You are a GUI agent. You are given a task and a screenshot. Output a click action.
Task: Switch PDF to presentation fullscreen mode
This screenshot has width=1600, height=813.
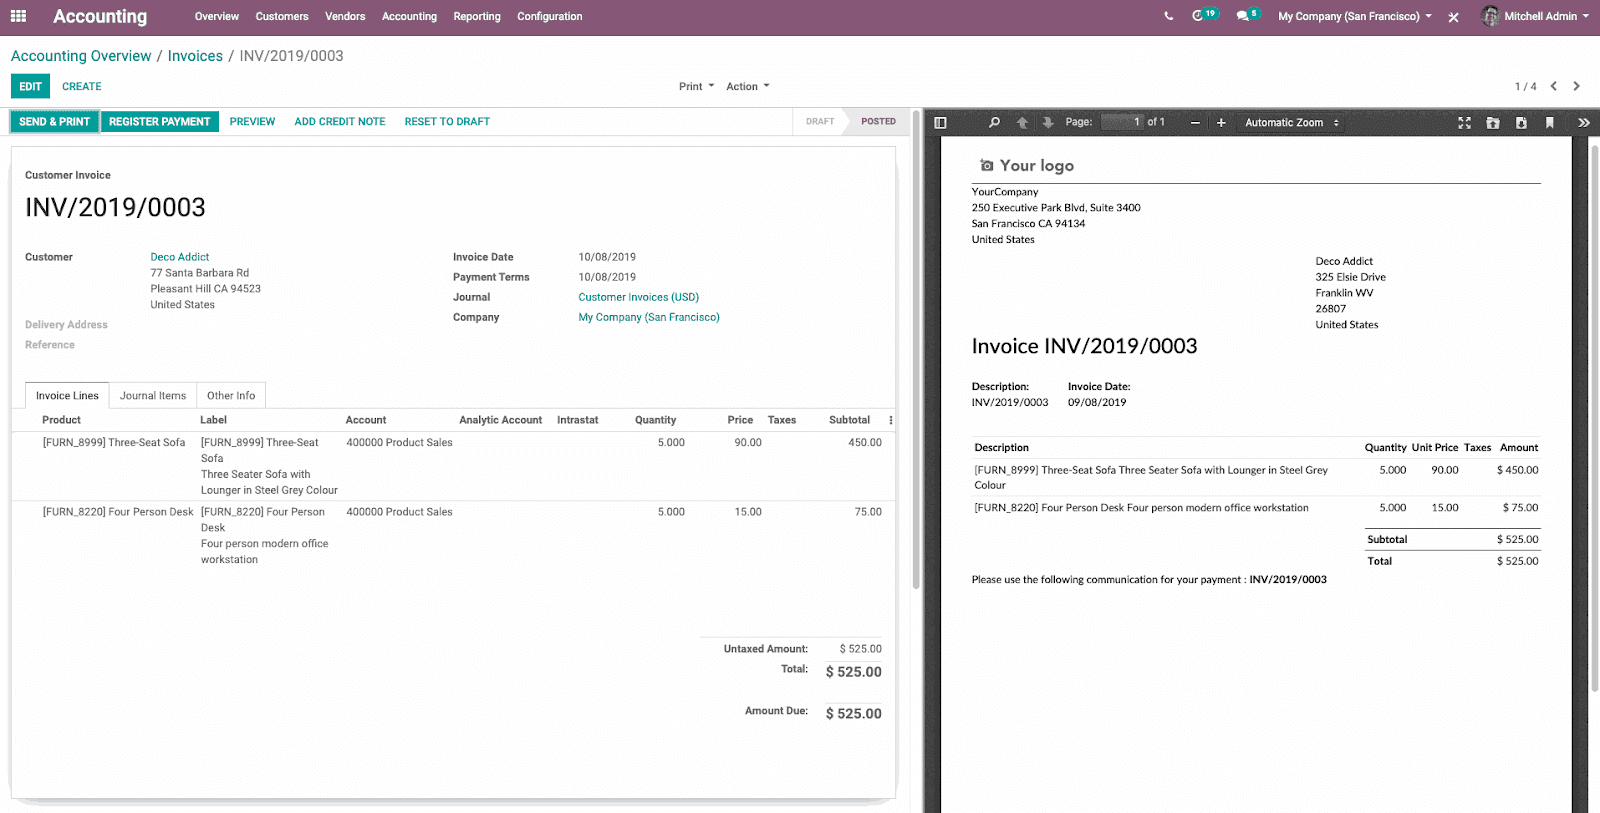[1464, 123]
